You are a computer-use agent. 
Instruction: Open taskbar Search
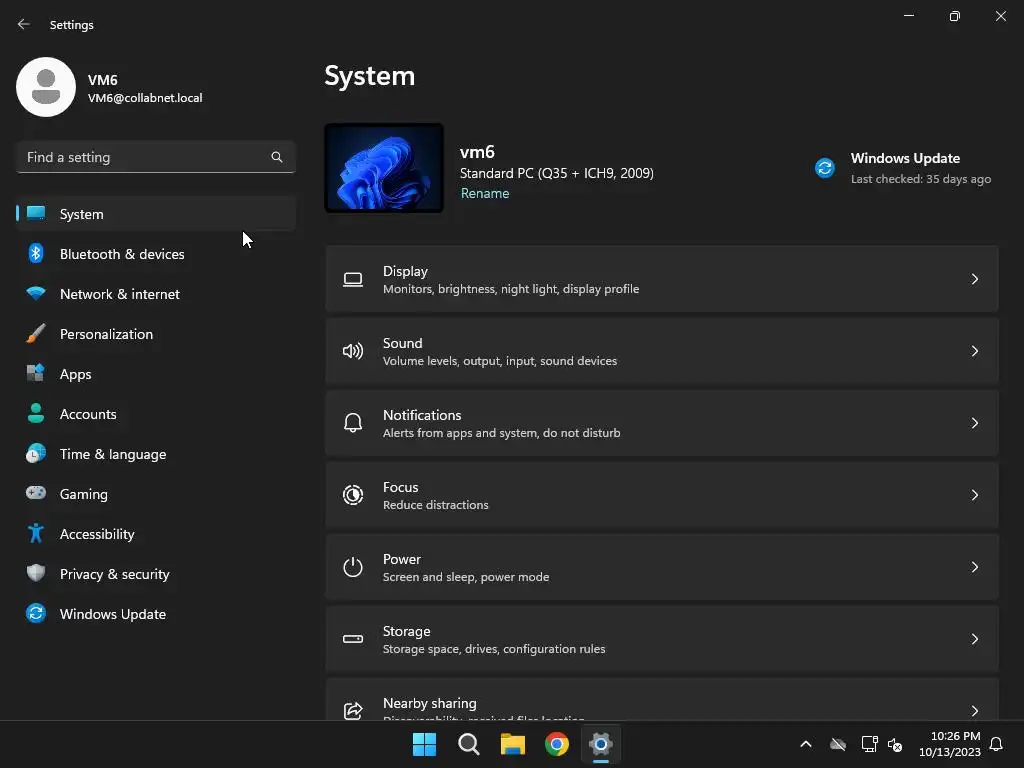[469, 744]
